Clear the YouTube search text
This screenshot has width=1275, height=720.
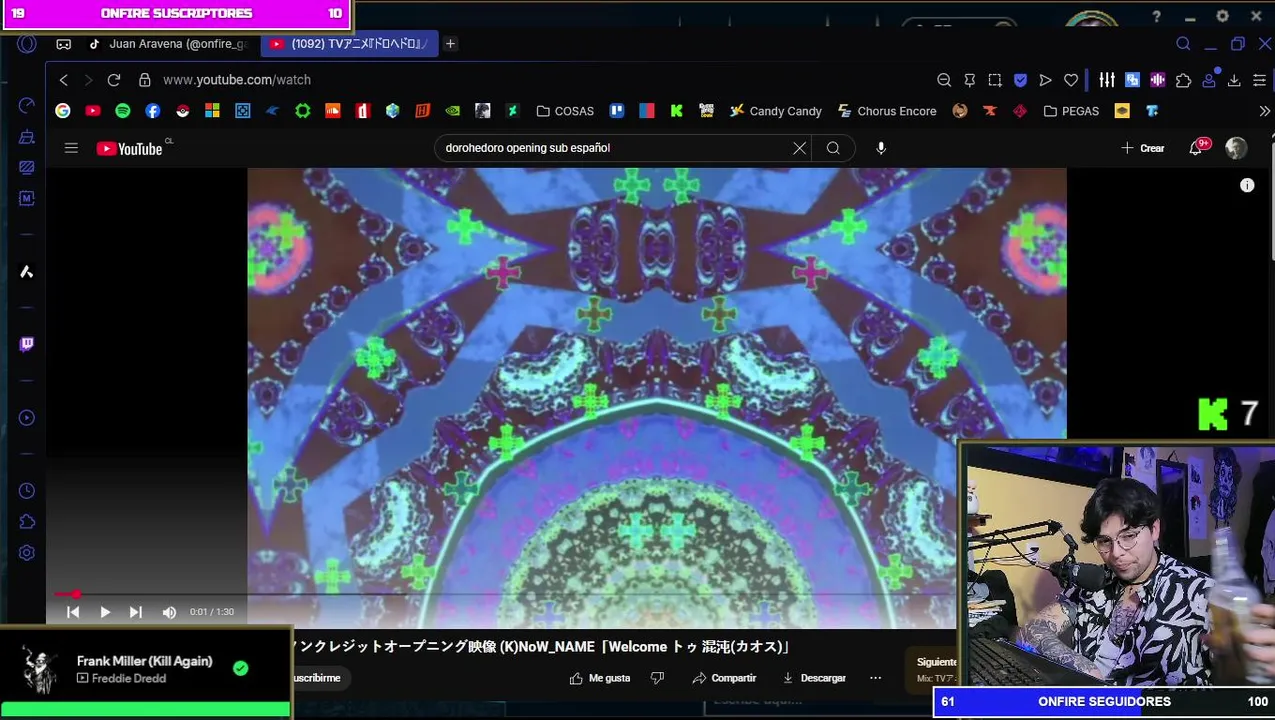click(x=799, y=148)
